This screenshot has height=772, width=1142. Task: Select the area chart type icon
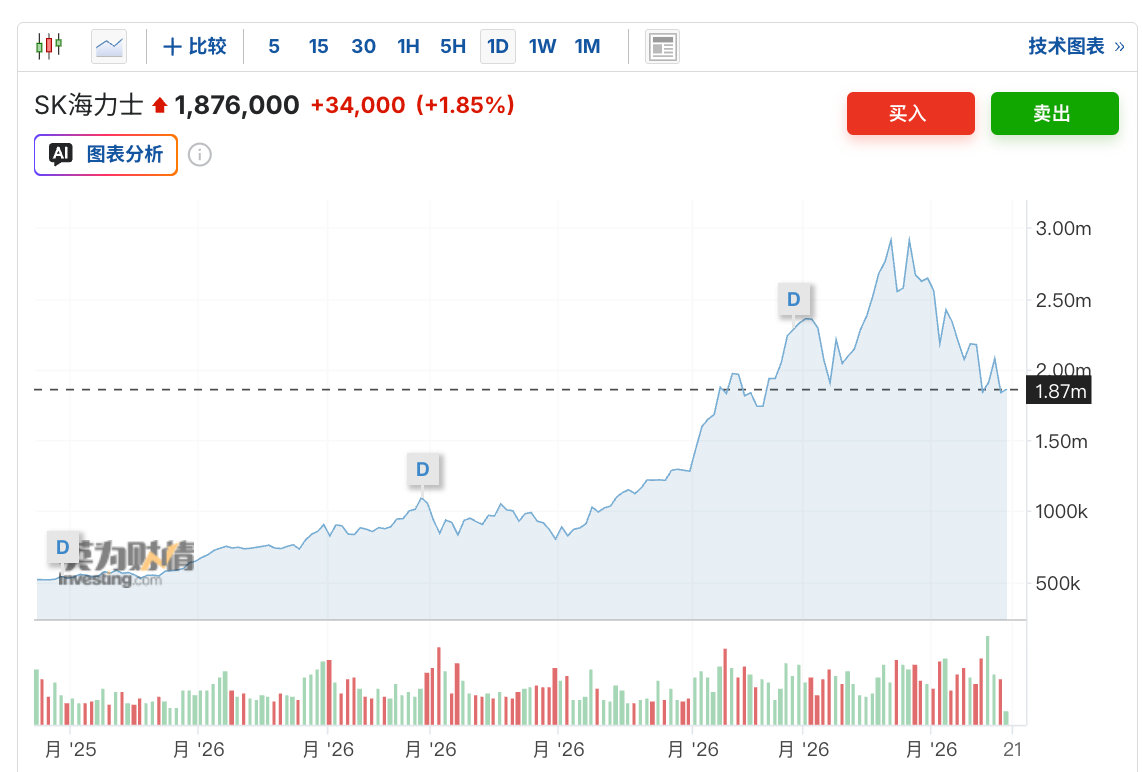click(109, 47)
